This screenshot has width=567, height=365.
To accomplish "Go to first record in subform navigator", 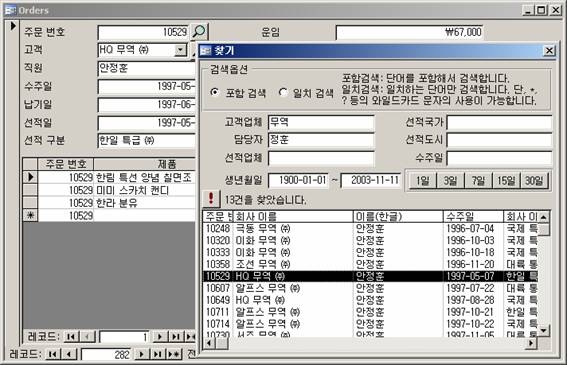I will tap(71, 337).
